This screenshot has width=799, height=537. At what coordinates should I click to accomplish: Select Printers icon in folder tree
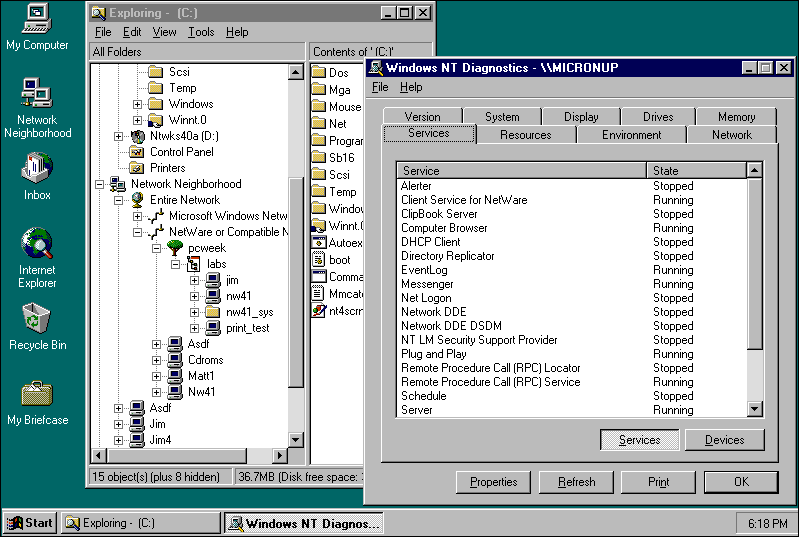click(137, 168)
